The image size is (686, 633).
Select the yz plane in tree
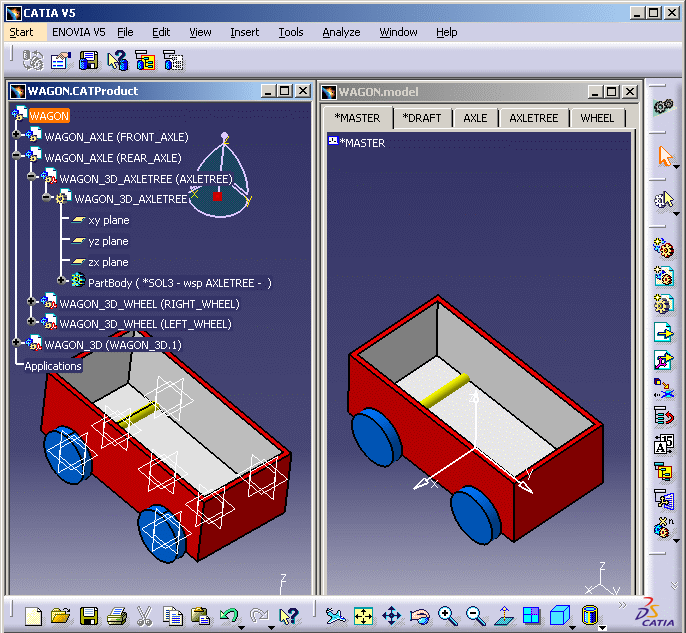click(x=108, y=241)
